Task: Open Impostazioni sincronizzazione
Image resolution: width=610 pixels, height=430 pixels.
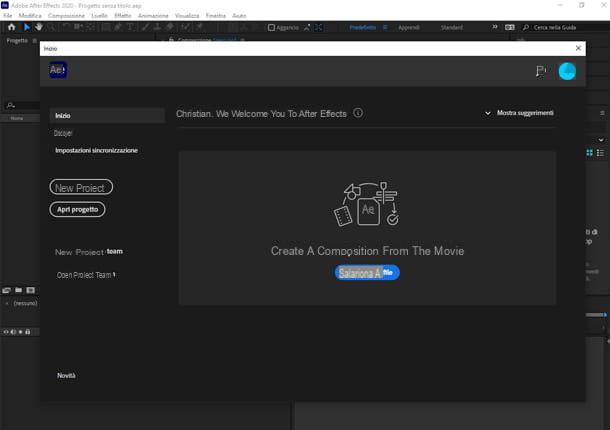Action: pos(96,150)
